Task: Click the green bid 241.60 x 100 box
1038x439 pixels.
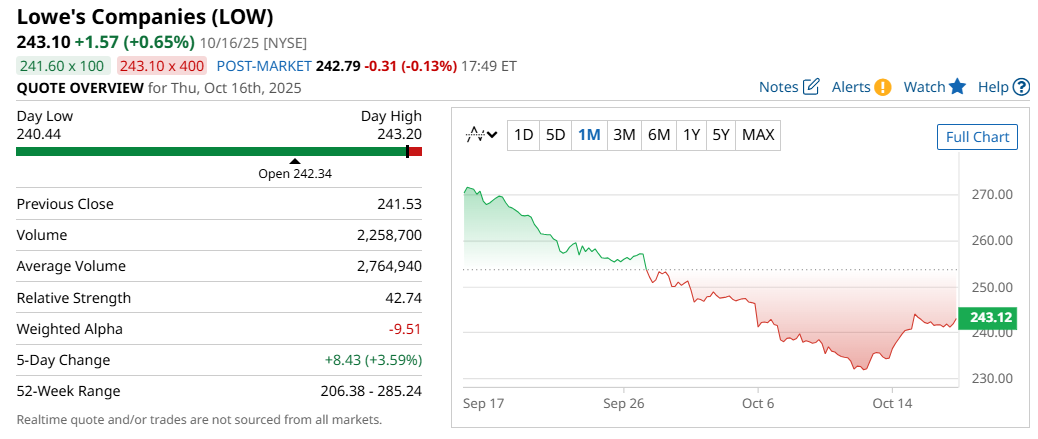Action: [63, 66]
